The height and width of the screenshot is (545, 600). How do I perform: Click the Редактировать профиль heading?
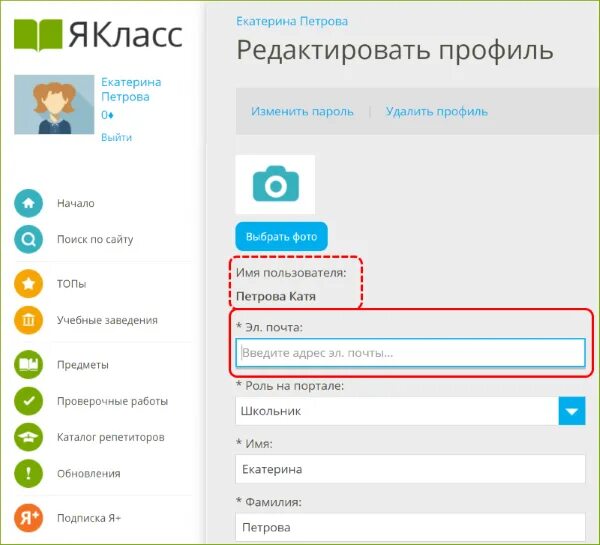click(395, 51)
